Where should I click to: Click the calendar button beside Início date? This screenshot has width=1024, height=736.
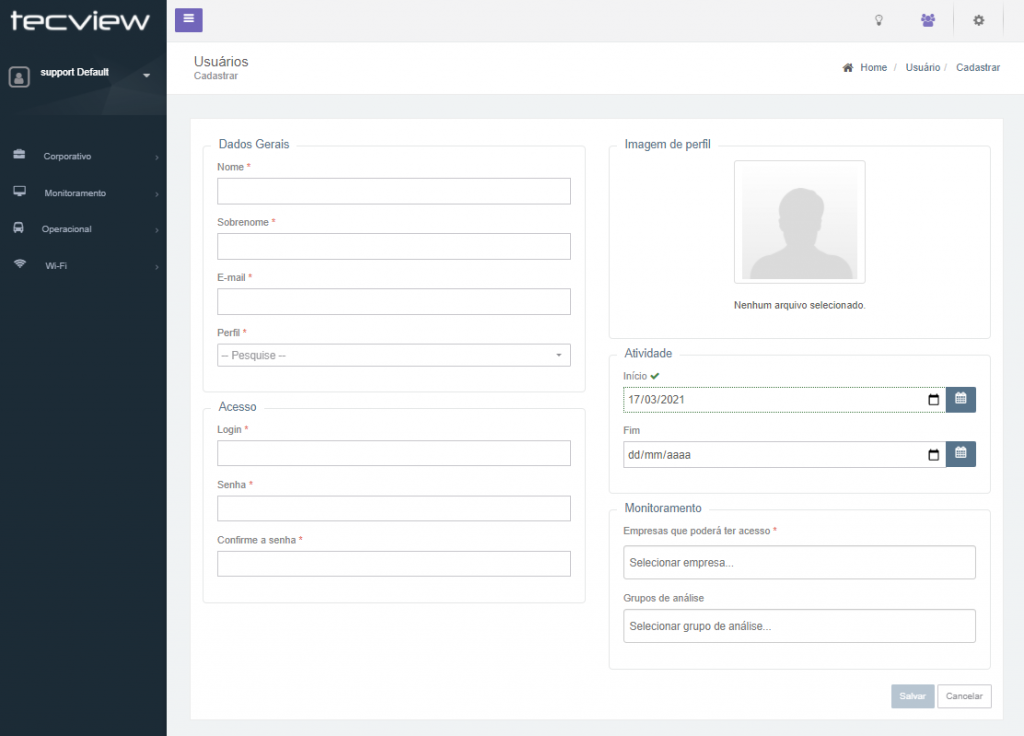pyautogui.click(x=960, y=399)
